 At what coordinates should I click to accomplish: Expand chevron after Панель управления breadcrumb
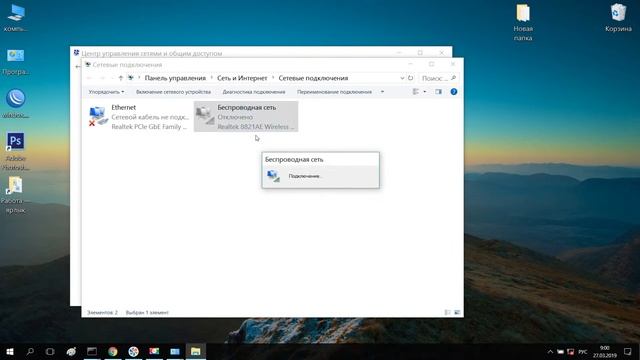coord(211,78)
